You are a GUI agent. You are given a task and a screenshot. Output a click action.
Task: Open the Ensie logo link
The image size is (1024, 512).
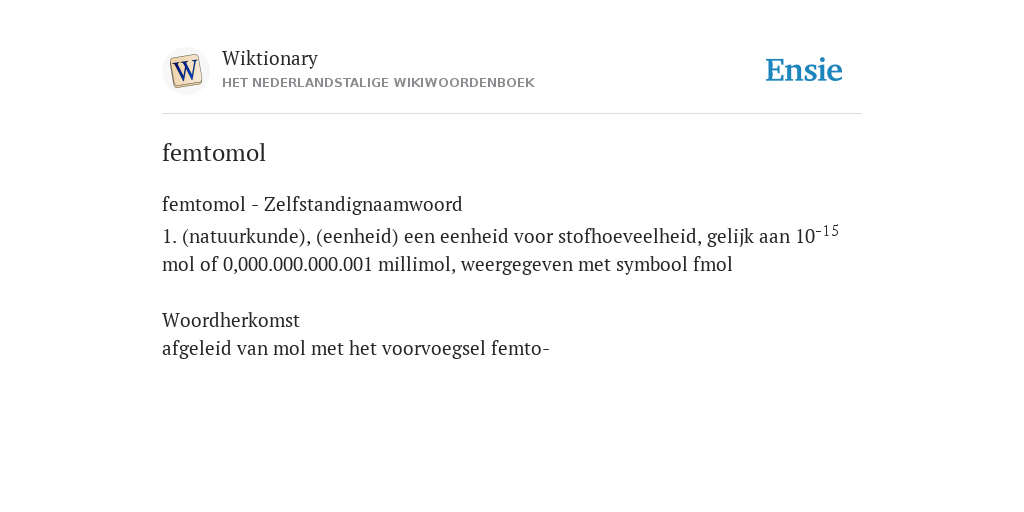click(x=804, y=71)
